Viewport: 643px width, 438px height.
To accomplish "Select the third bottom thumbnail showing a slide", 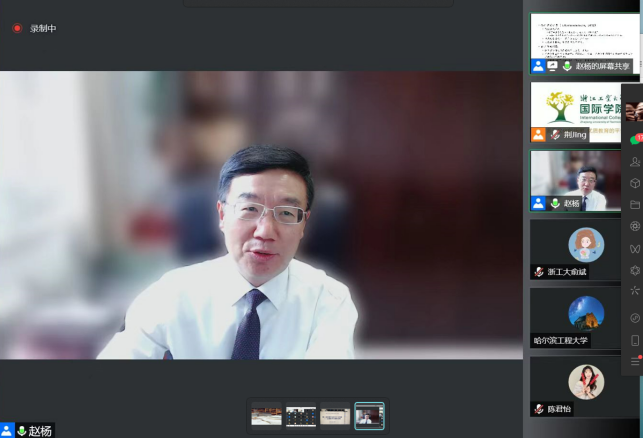I will (335, 416).
